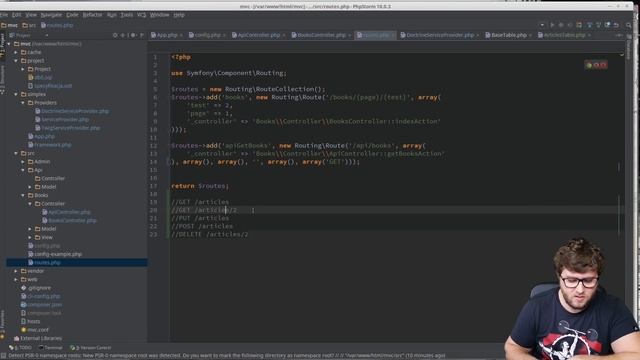Viewport: 640px width, 360px height.
Task: Open the Code menu
Action: pos(72,15)
